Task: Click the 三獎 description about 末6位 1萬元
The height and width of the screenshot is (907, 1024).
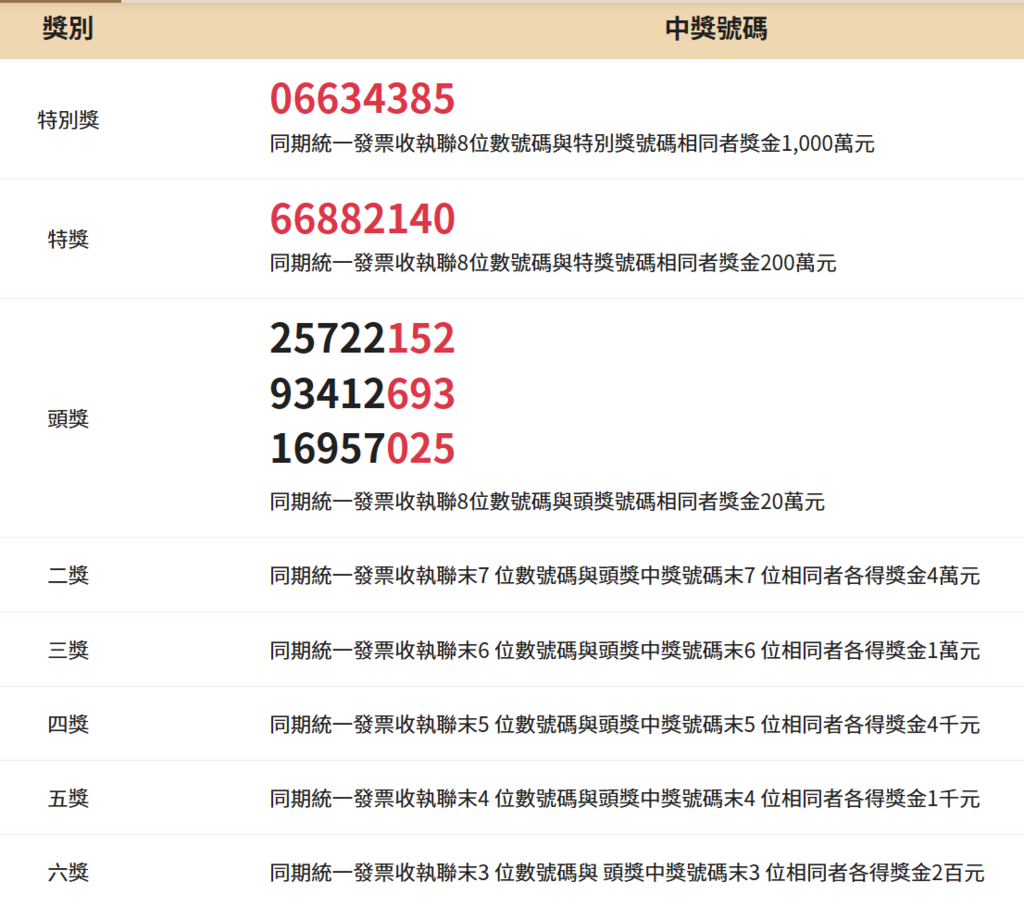Action: coord(625,650)
